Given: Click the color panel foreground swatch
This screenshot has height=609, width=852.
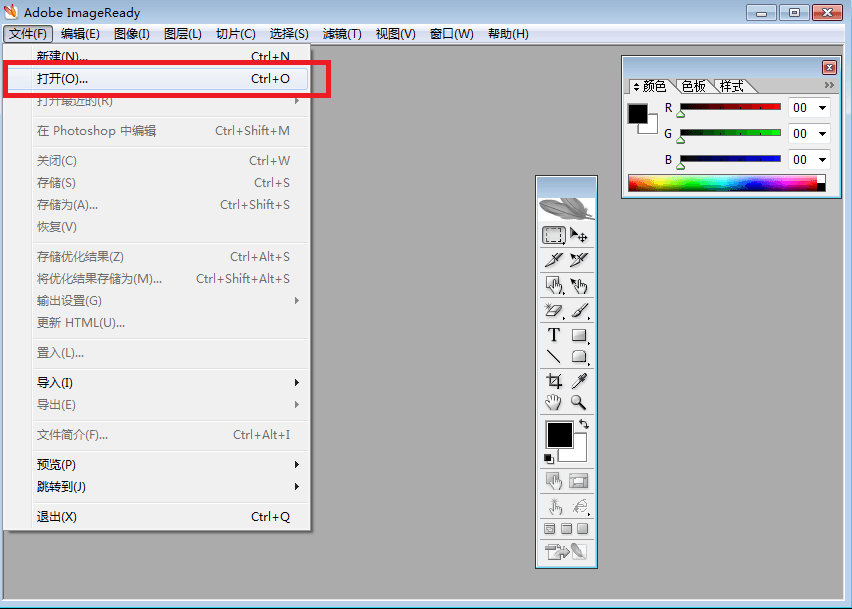Looking at the screenshot, I should coord(637,114).
